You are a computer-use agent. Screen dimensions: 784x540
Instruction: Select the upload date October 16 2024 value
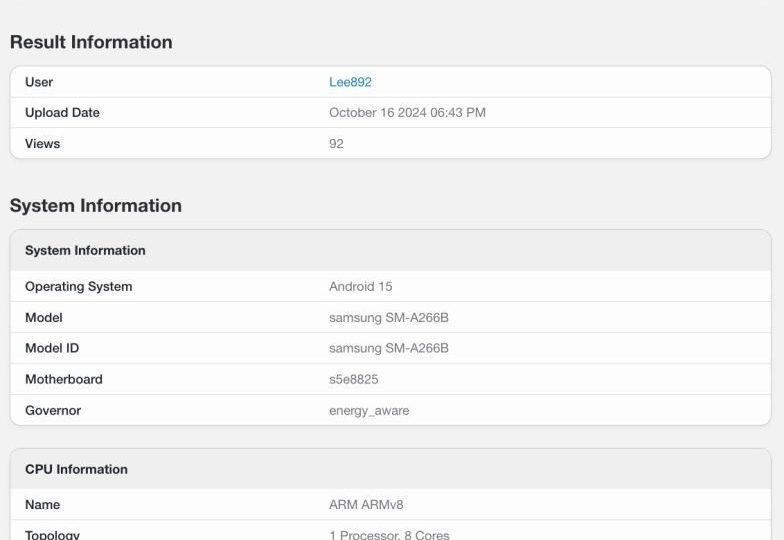coord(407,113)
